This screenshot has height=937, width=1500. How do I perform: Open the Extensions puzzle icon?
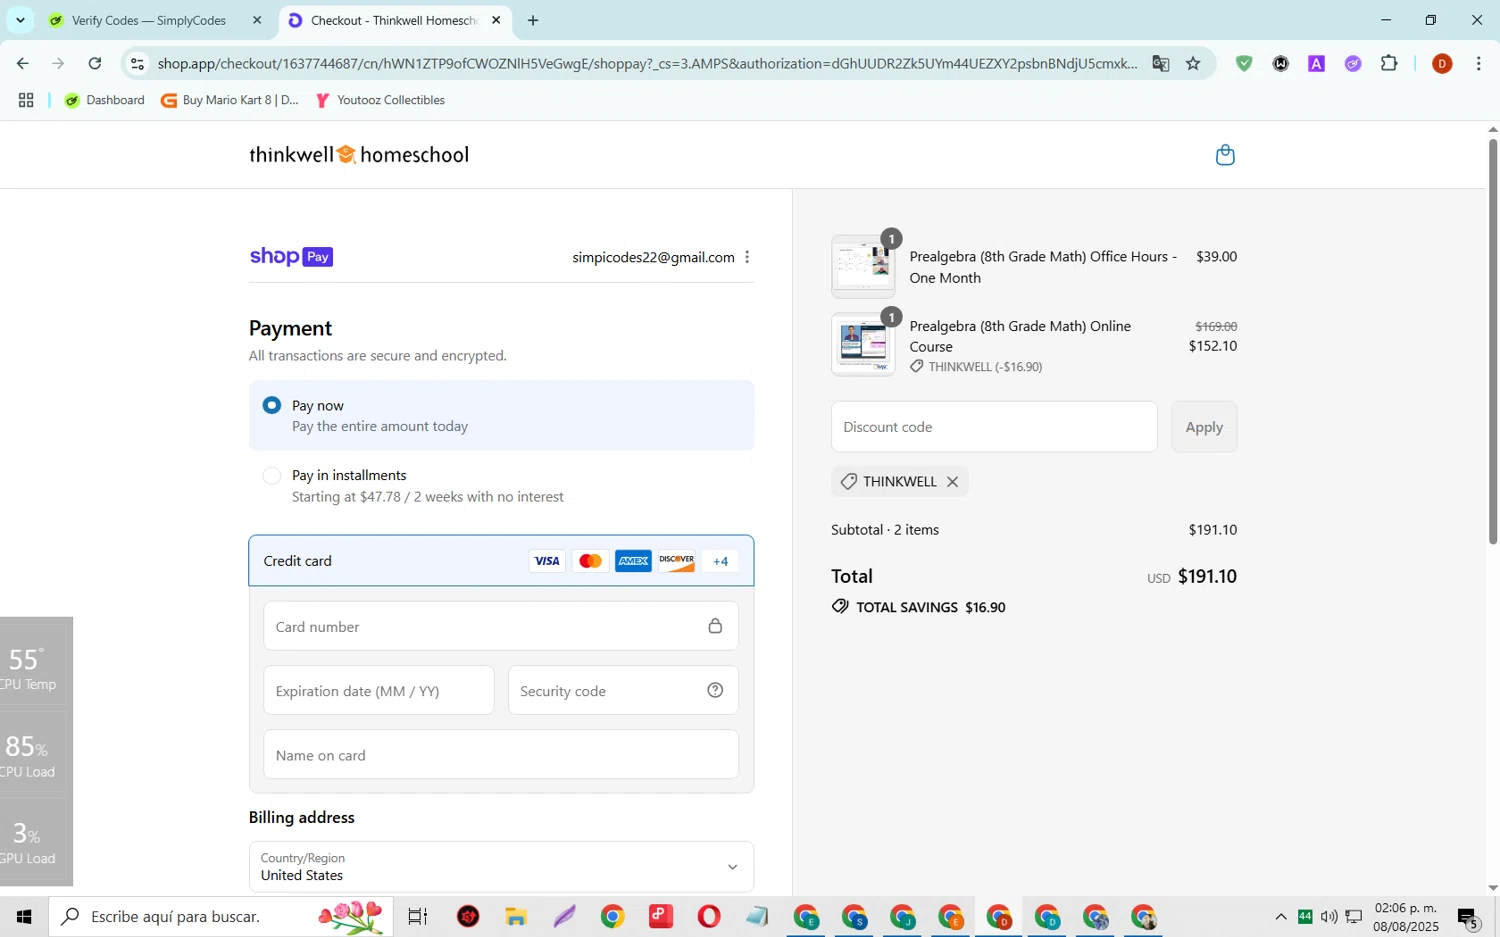[1389, 63]
